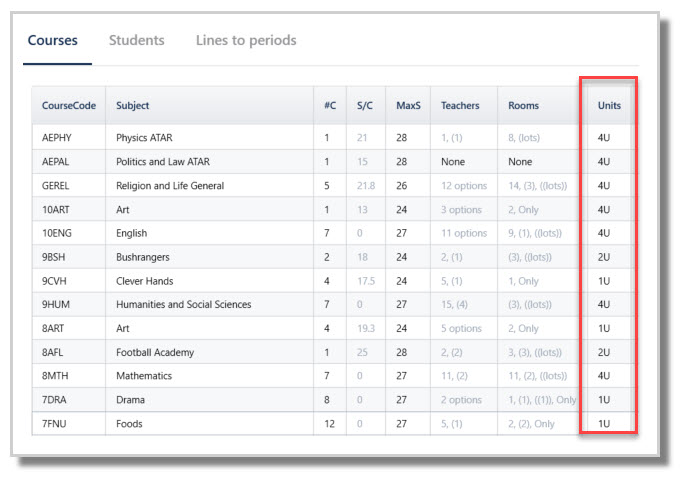Click the '5 options' teachers cell for 8ART

(x=461, y=328)
